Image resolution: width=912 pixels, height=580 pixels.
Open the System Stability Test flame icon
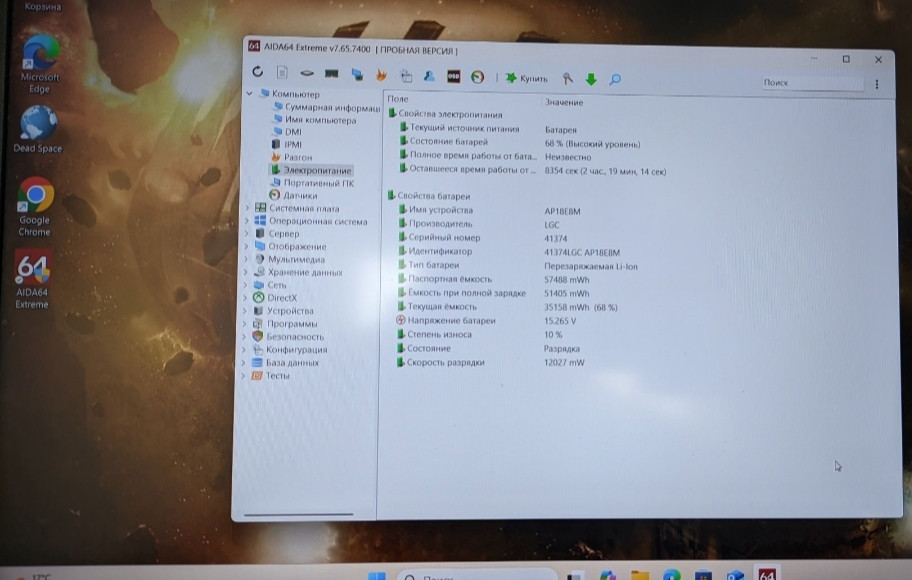pyautogui.click(x=380, y=73)
